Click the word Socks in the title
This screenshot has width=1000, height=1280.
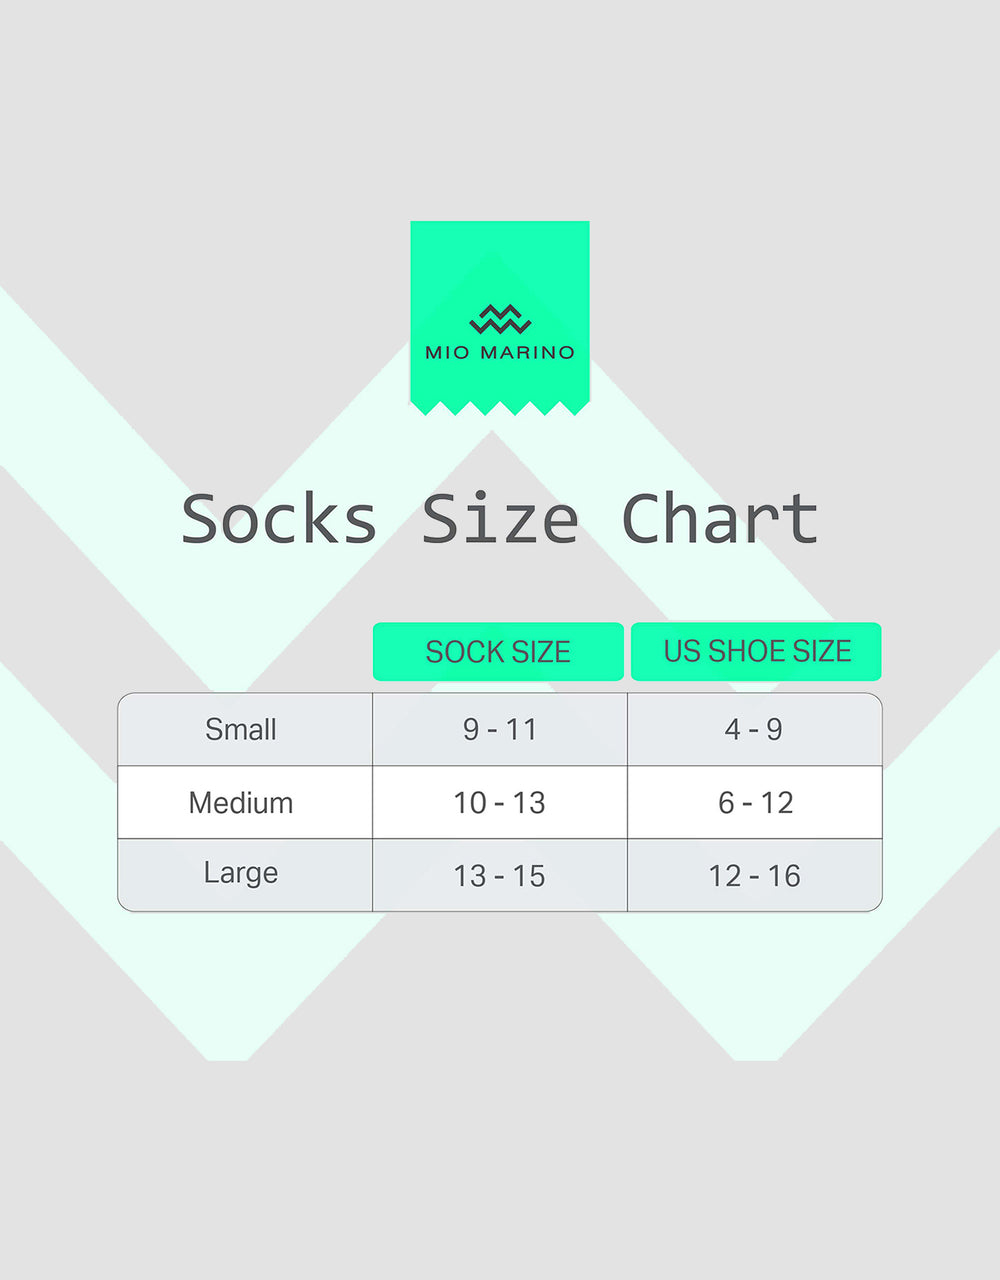click(279, 519)
